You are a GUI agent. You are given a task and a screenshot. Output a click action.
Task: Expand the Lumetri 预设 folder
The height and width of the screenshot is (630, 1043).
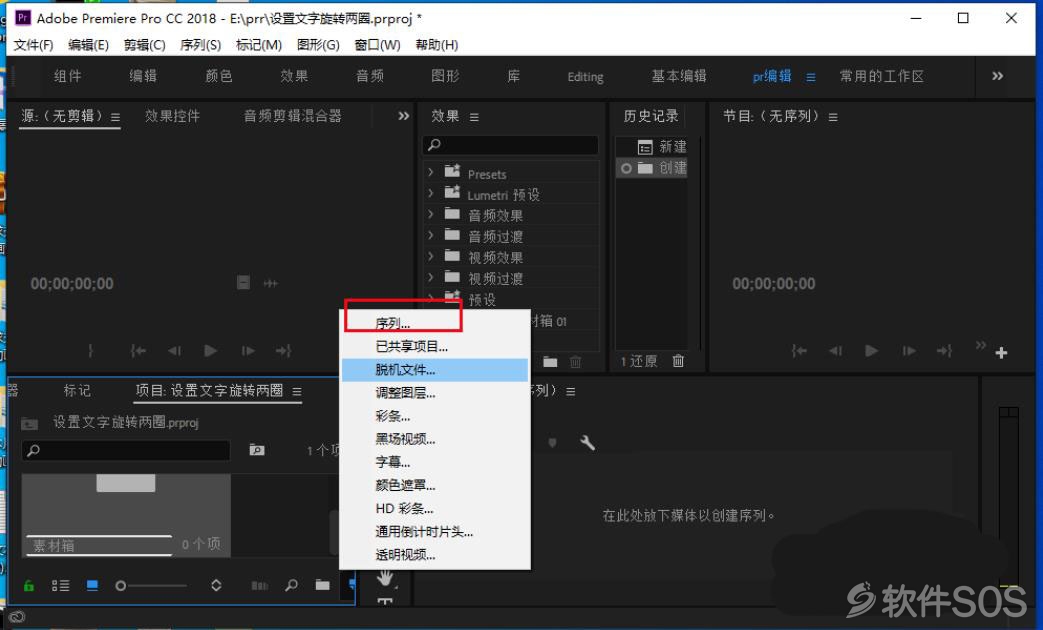click(x=430, y=194)
